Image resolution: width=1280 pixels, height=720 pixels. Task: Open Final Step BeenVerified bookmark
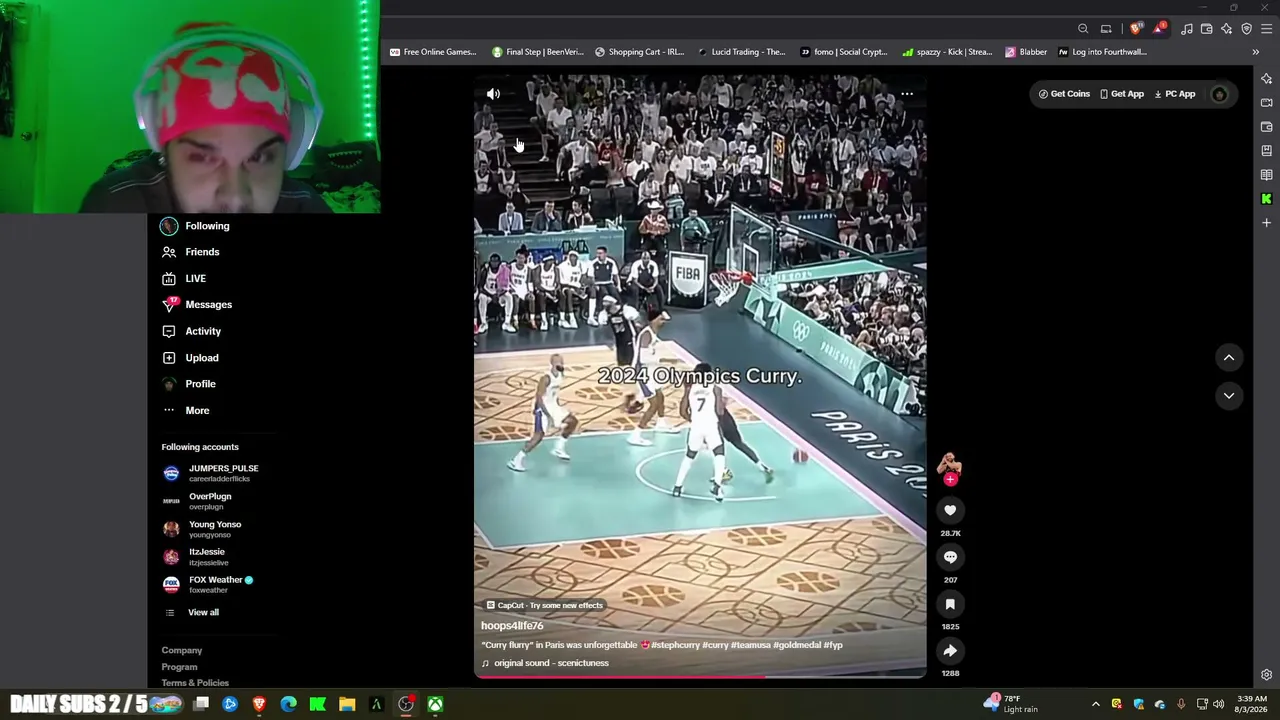538,52
